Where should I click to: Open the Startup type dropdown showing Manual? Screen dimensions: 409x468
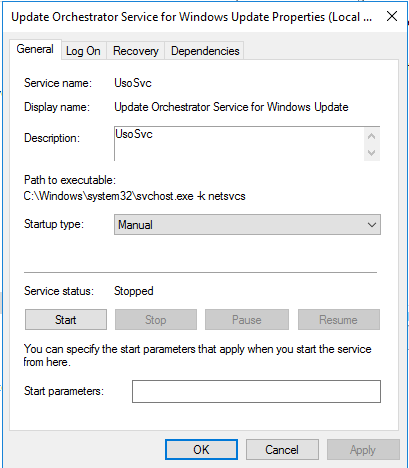(x=247, y=225)
